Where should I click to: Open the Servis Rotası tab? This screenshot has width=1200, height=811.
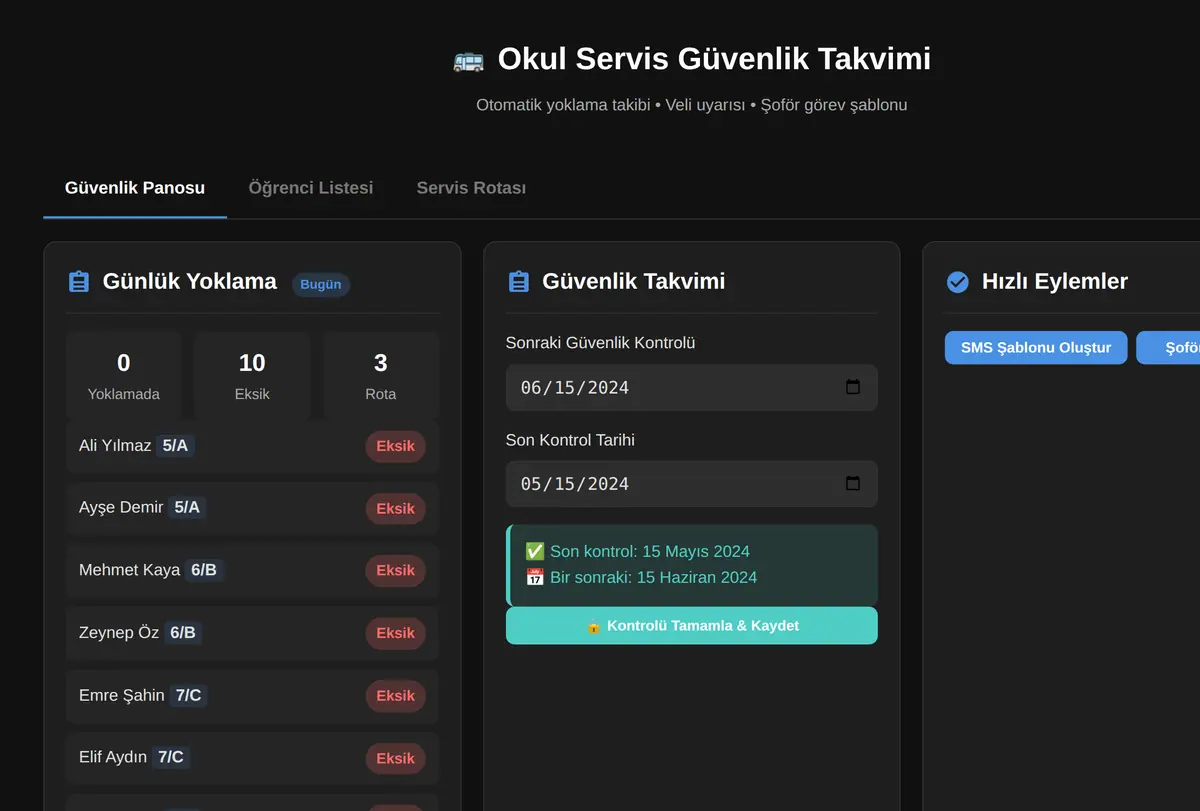471,188
